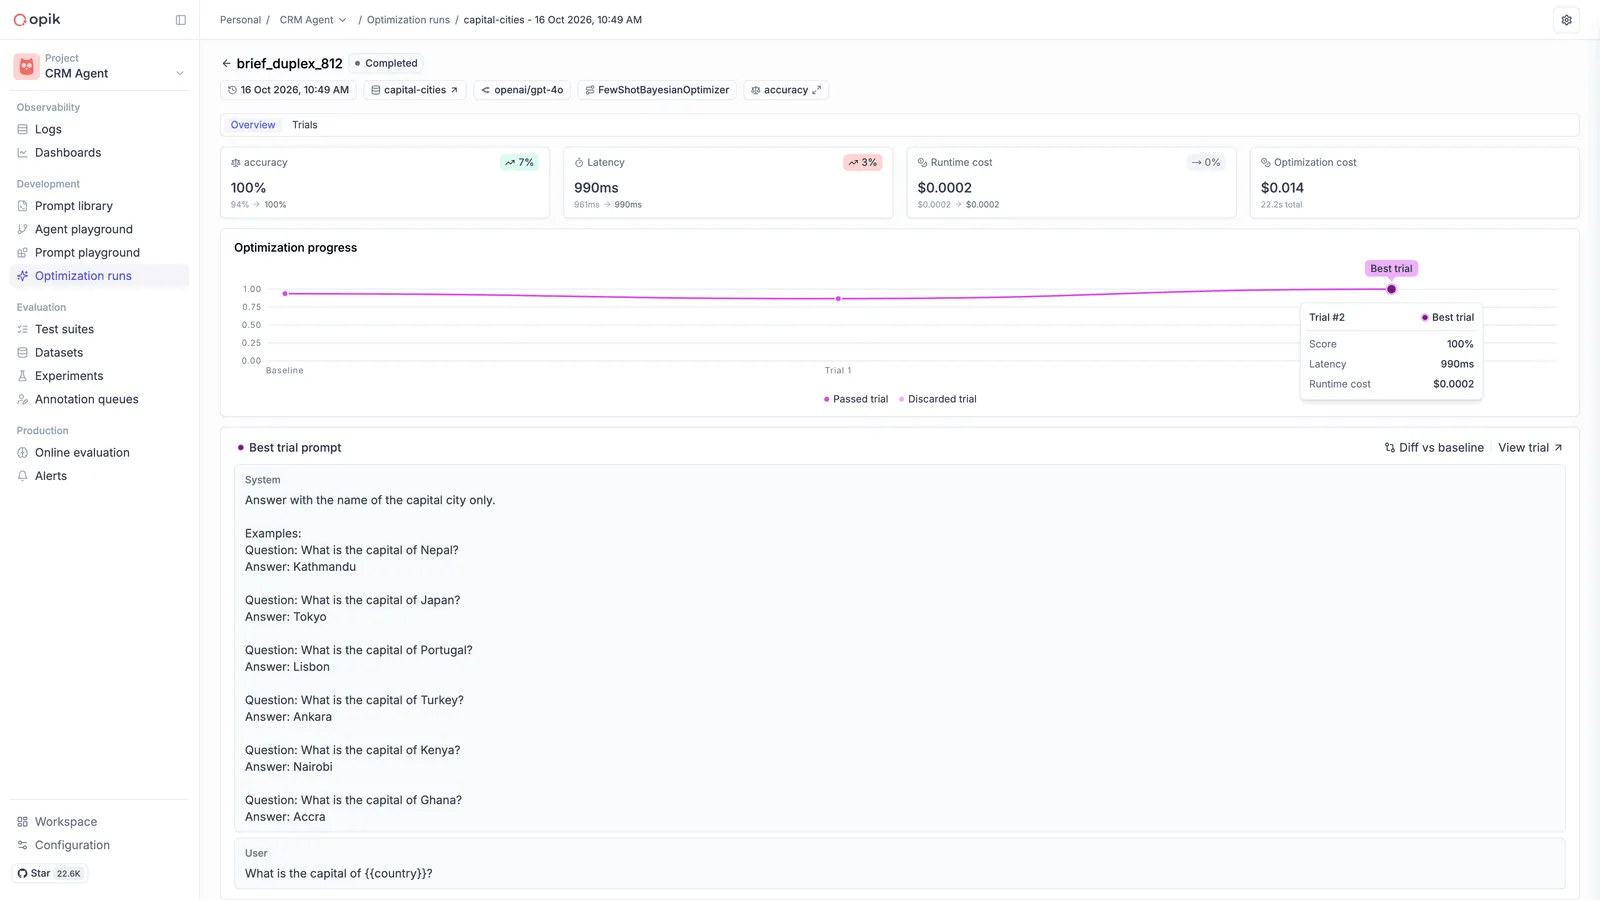
Task: Open Prompt library icon
Action: click(x=22, y=206)
